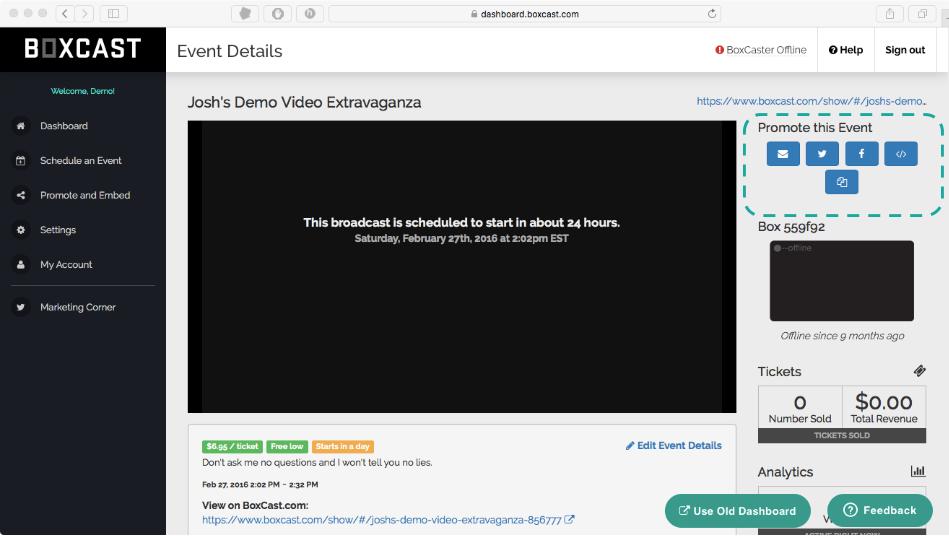Open Schedule an Event menu item
The height and width of the screenshot is (536, 949).
80,161
